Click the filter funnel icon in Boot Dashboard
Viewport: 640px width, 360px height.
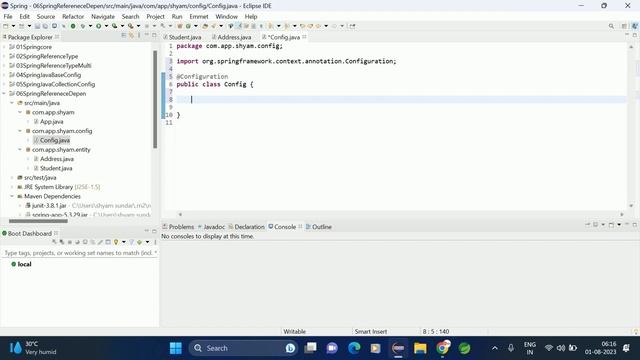coord(131,242)
